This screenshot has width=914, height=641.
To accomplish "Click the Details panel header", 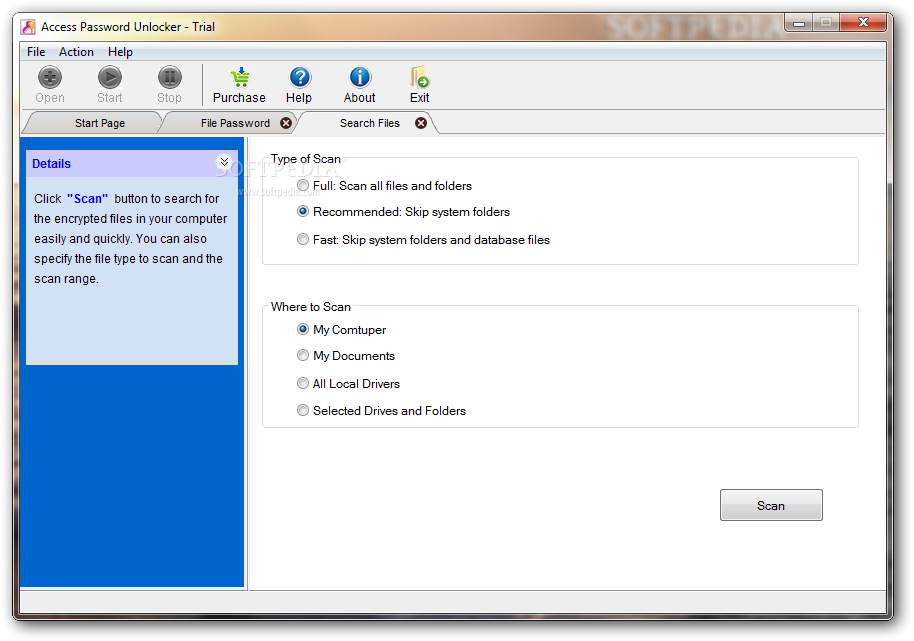I will 132,164.
